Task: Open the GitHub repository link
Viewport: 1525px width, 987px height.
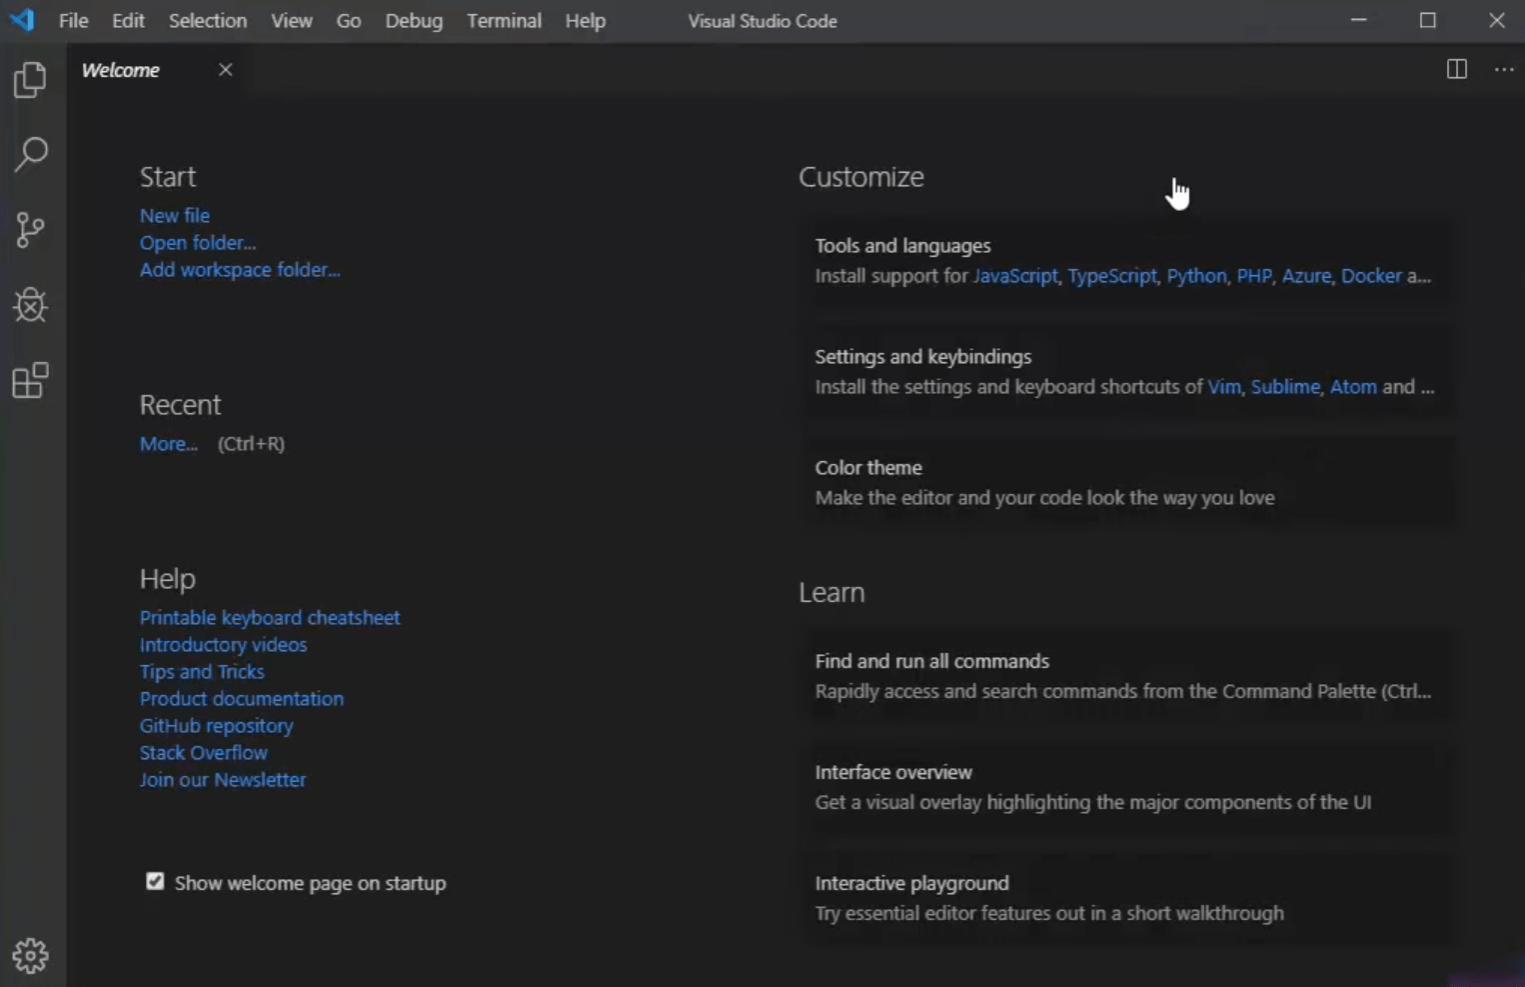Action: (216, 725)
